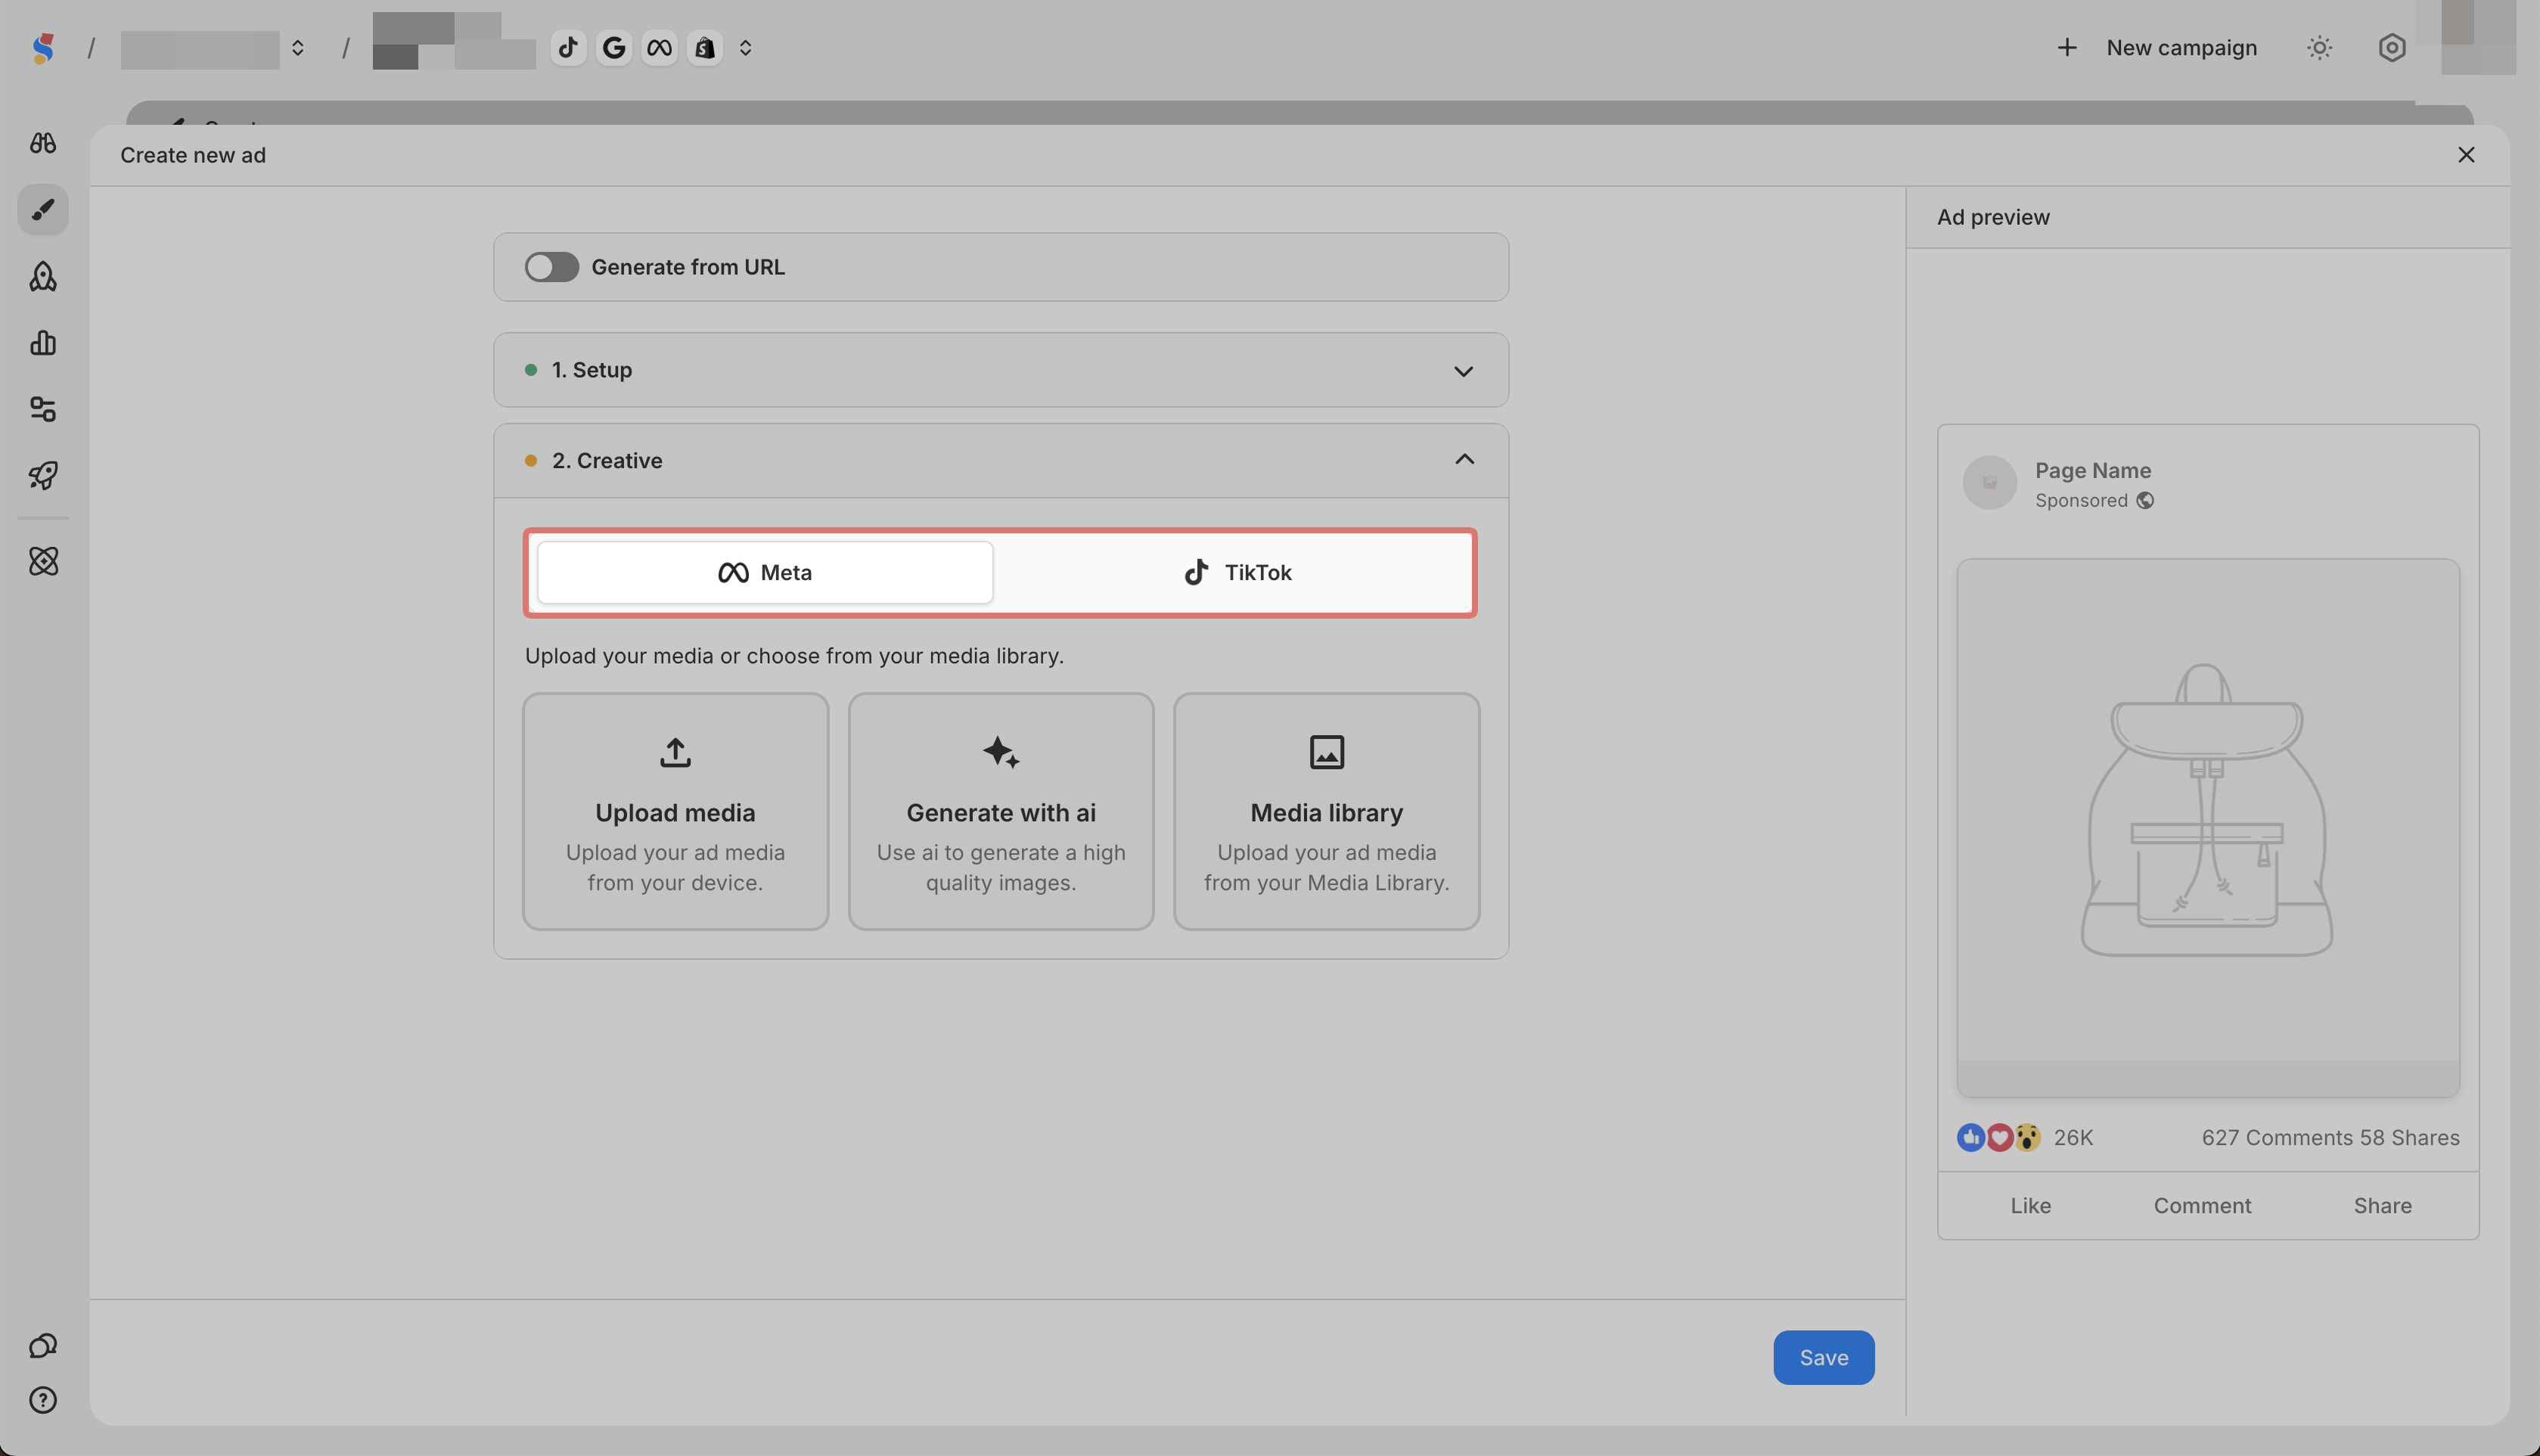2540x1456 pixels.
Task: Open settings via the hexagon gear icon
Action: click(2391, 48)
